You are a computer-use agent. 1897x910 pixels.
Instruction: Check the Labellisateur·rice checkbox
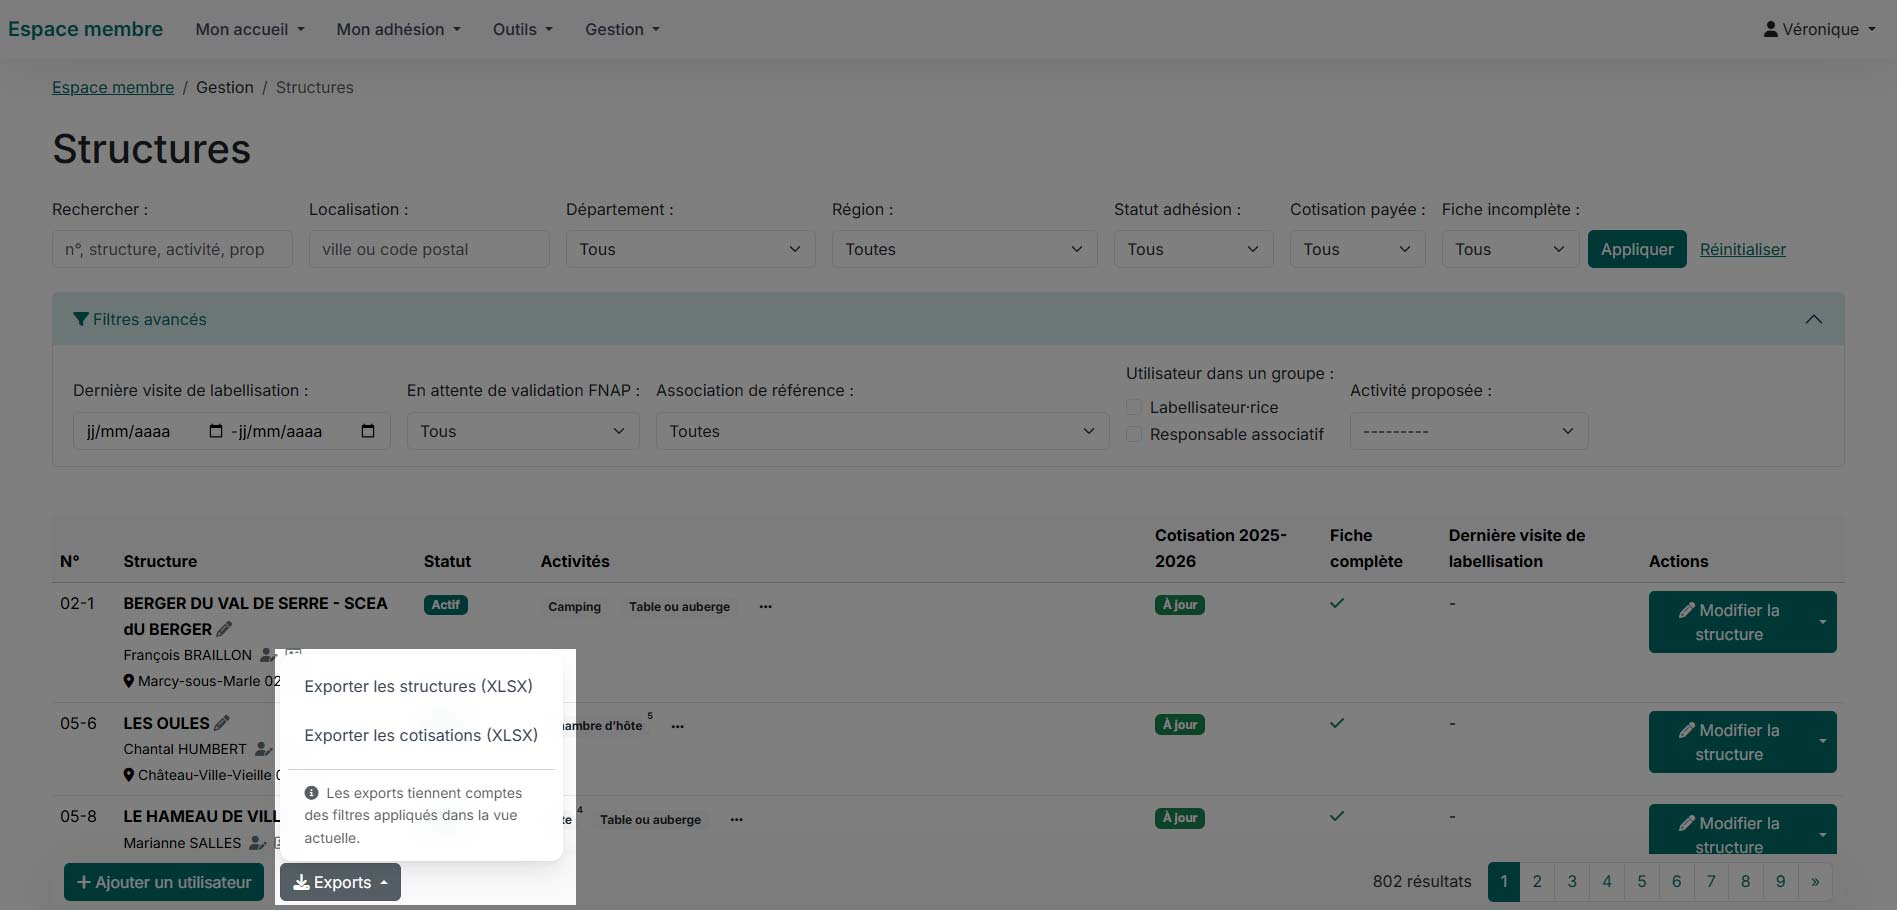point(1134,407)
